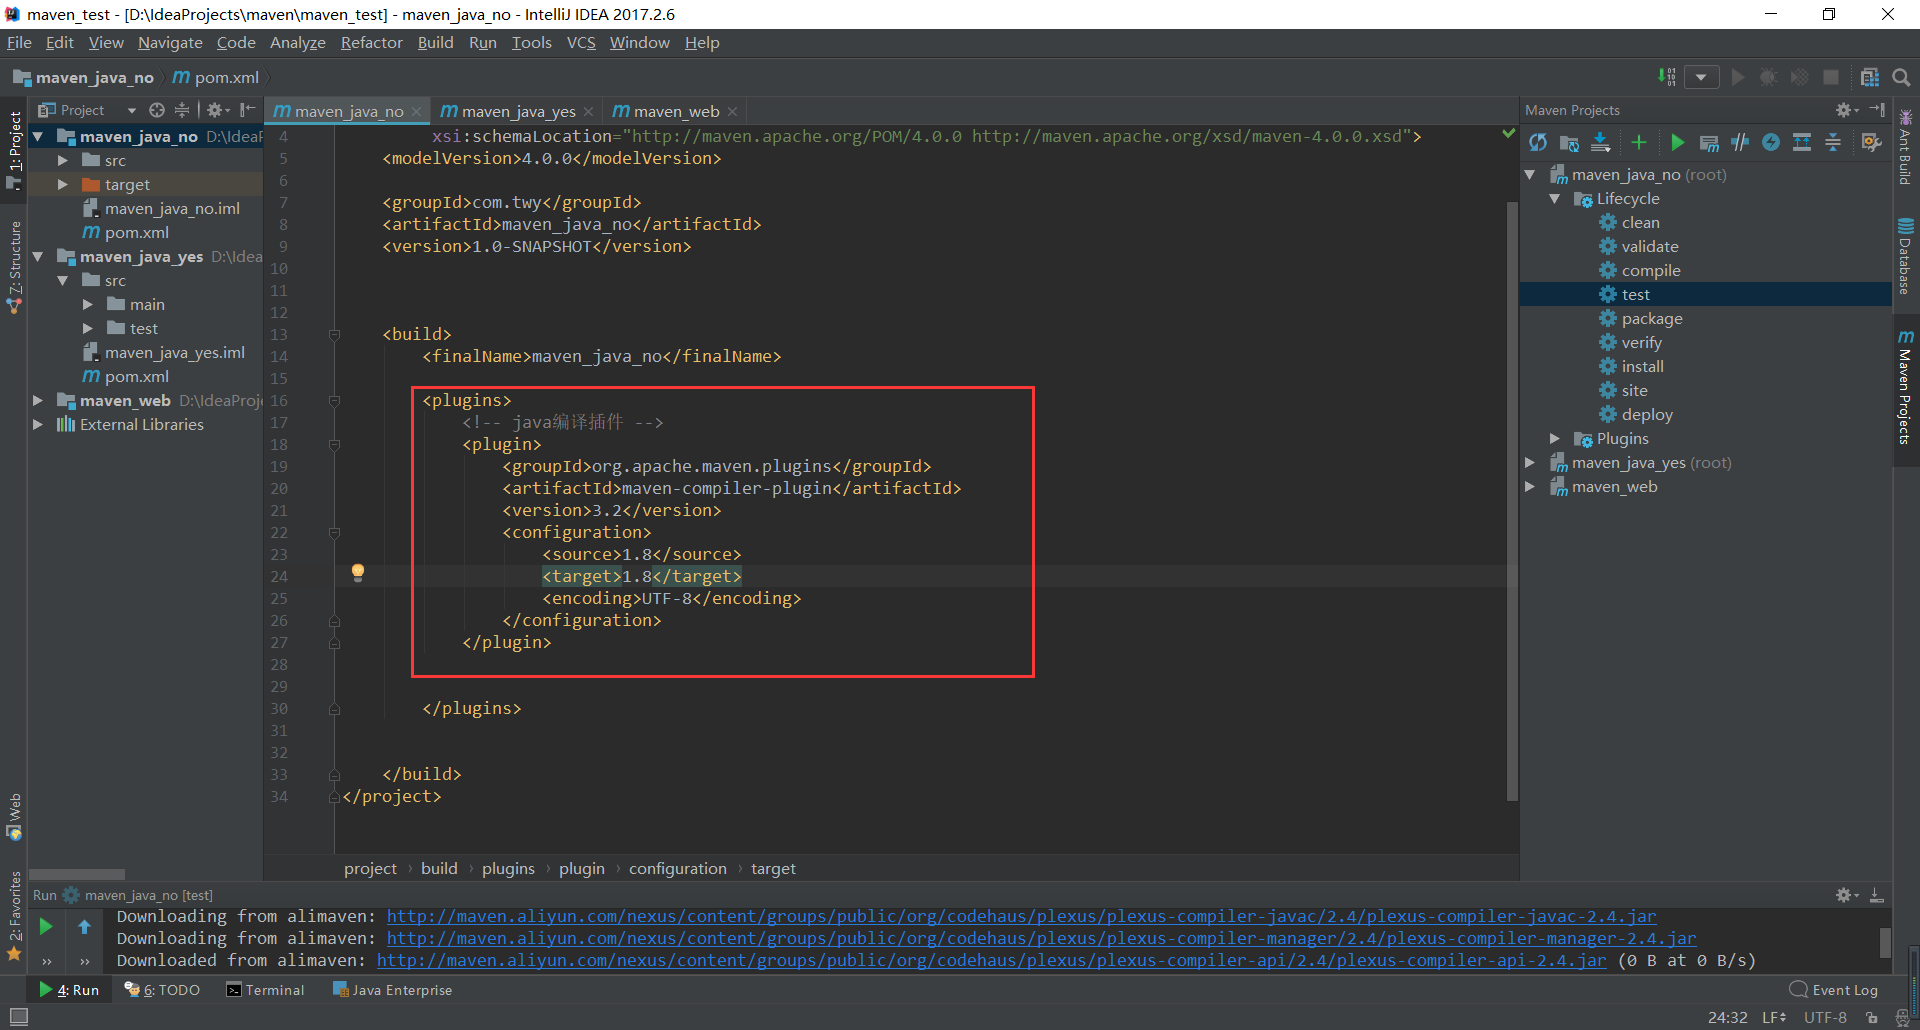Screen dimensions: 1920x1030
Task: Close the maven_java_no editor tab
Action: [416, 111]
